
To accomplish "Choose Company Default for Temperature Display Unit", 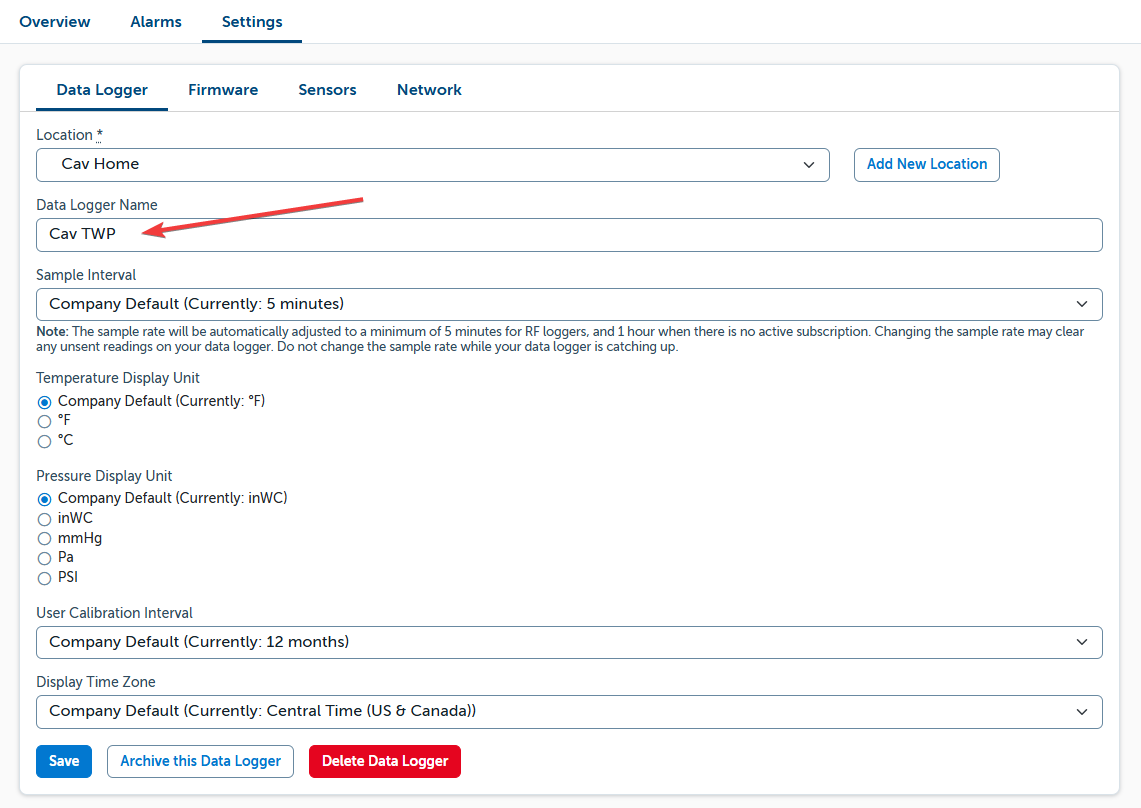I will coord(44,401).
